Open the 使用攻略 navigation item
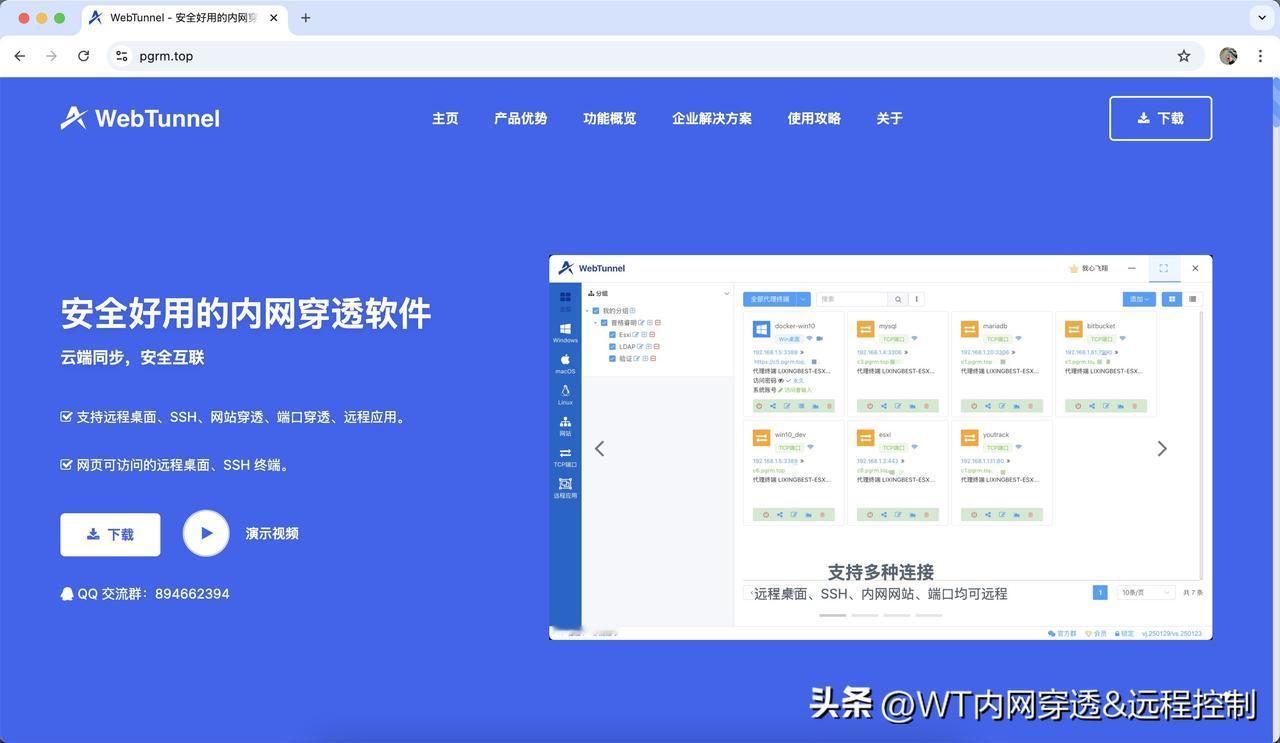This screenshot has height=743, width=1280. 814,118
